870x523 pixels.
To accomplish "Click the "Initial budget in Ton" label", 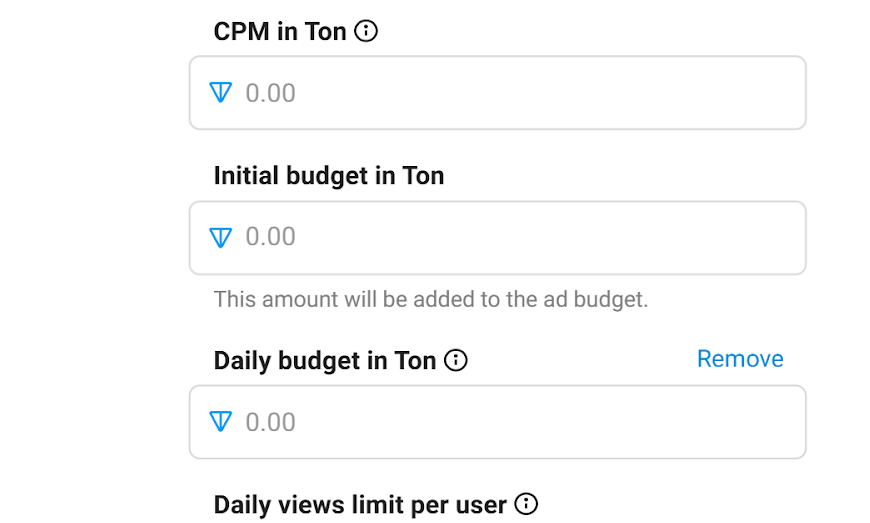I will point(329,176).
